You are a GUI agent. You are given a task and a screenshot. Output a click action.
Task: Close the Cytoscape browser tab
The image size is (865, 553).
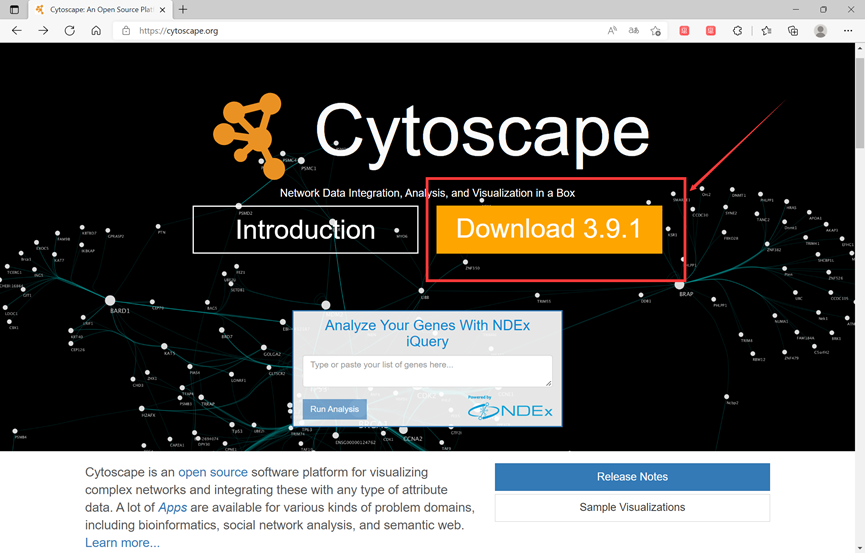(x=162, y=9)
